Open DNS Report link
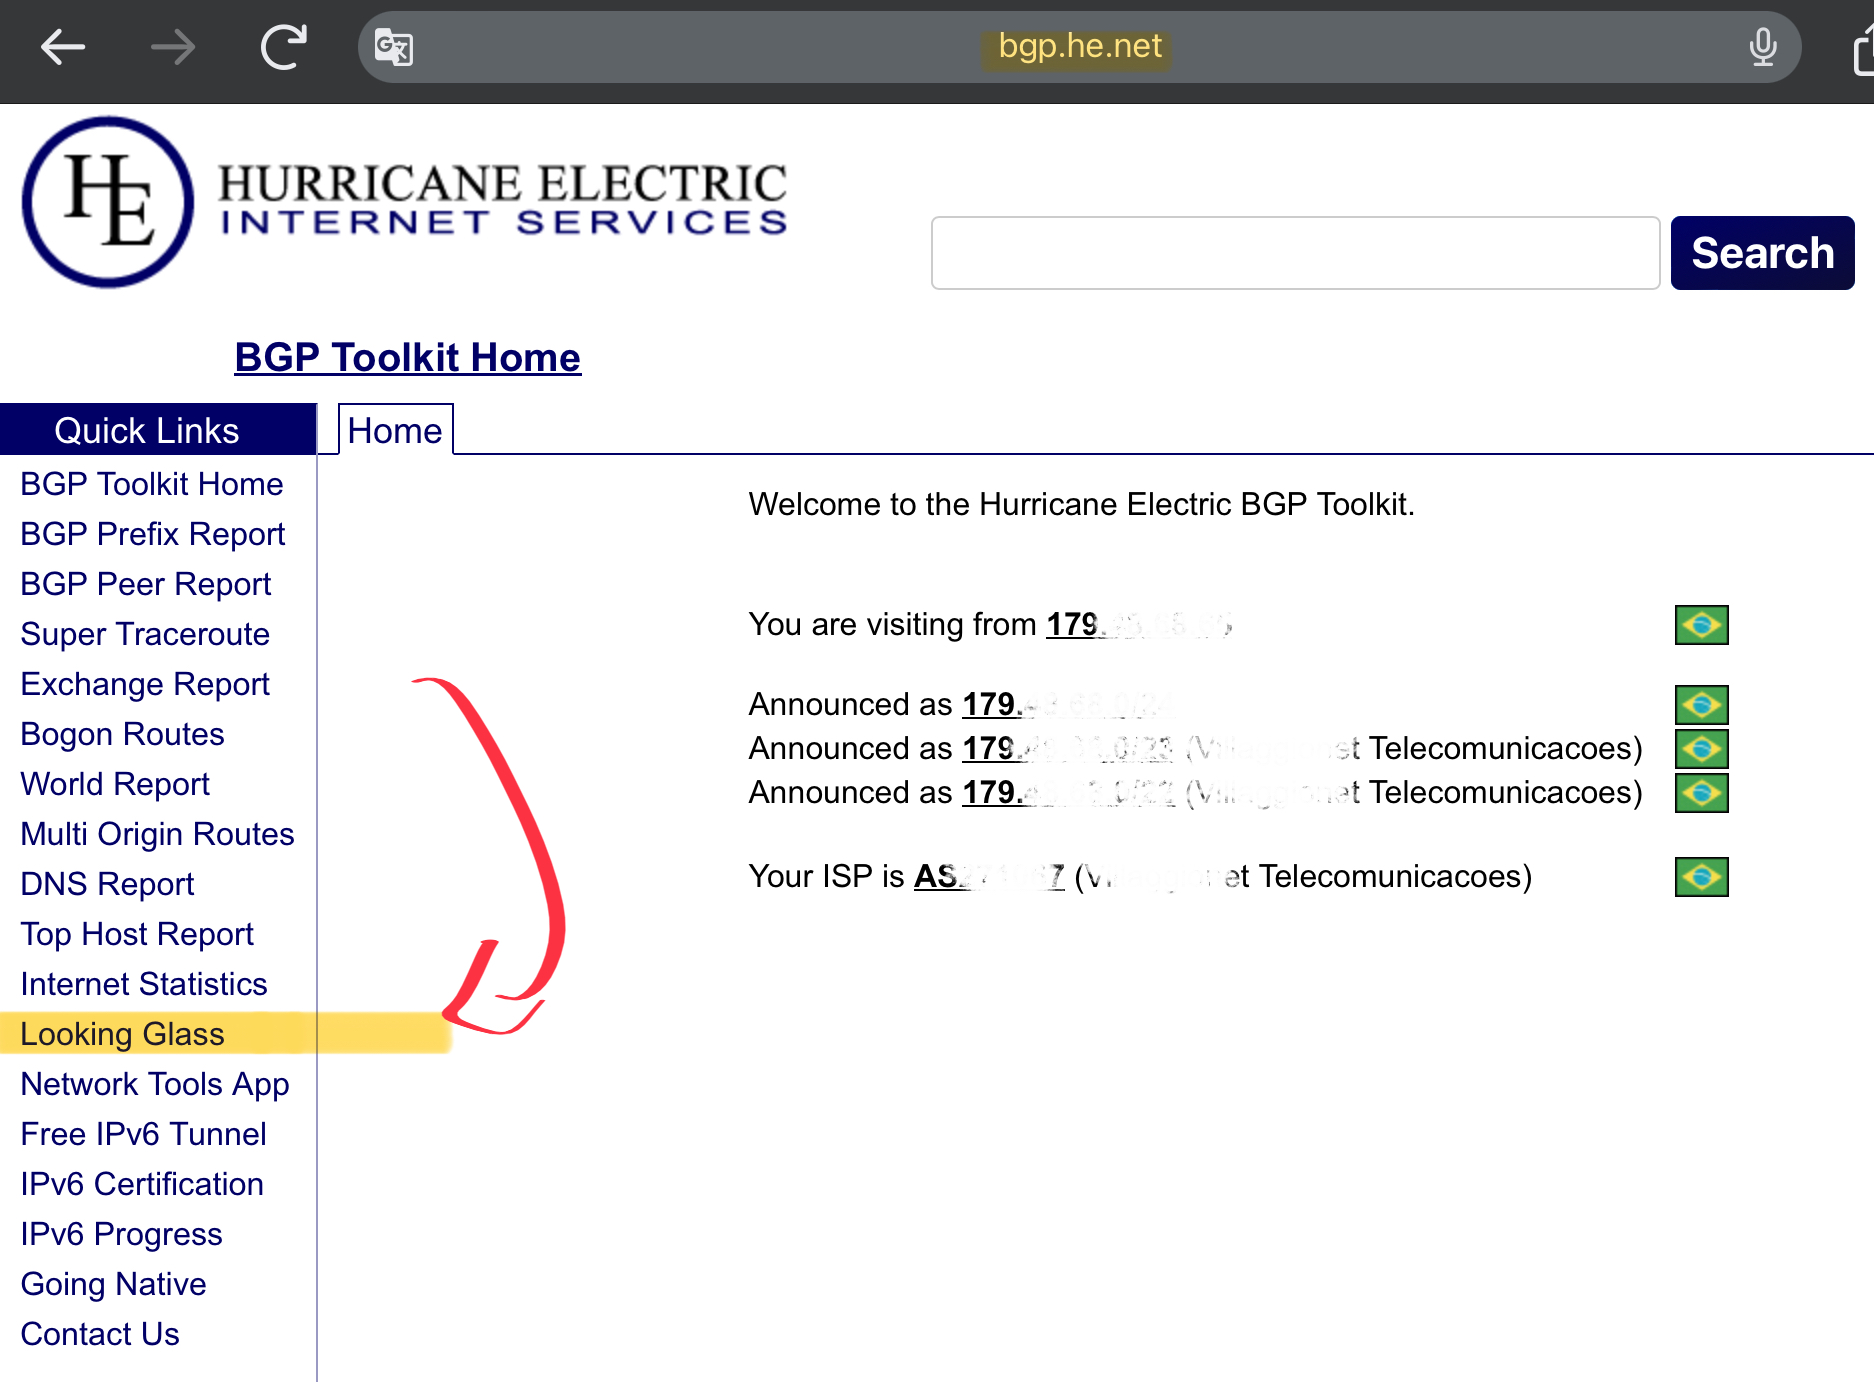This screenshot has height=1382, width=1874. [x=107, y=884]
